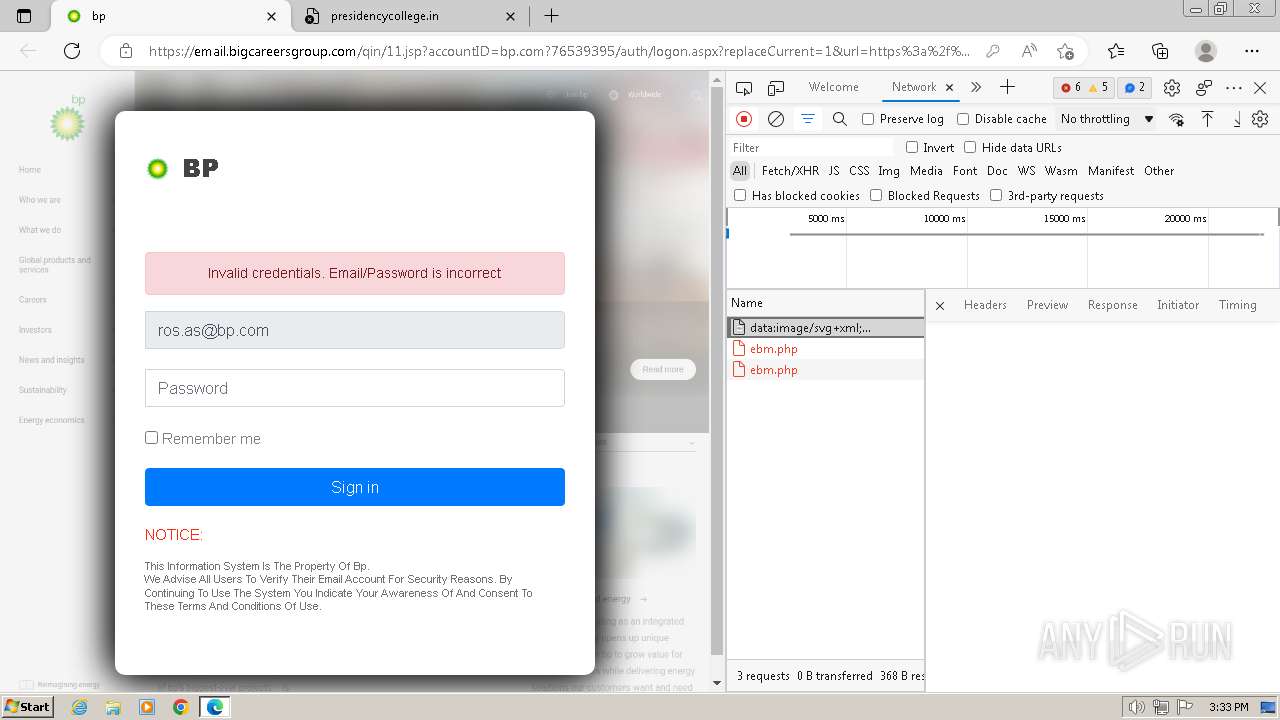
Task: Select the first ebm.php request
Action: pyautogui.click(x=825, y=349)
